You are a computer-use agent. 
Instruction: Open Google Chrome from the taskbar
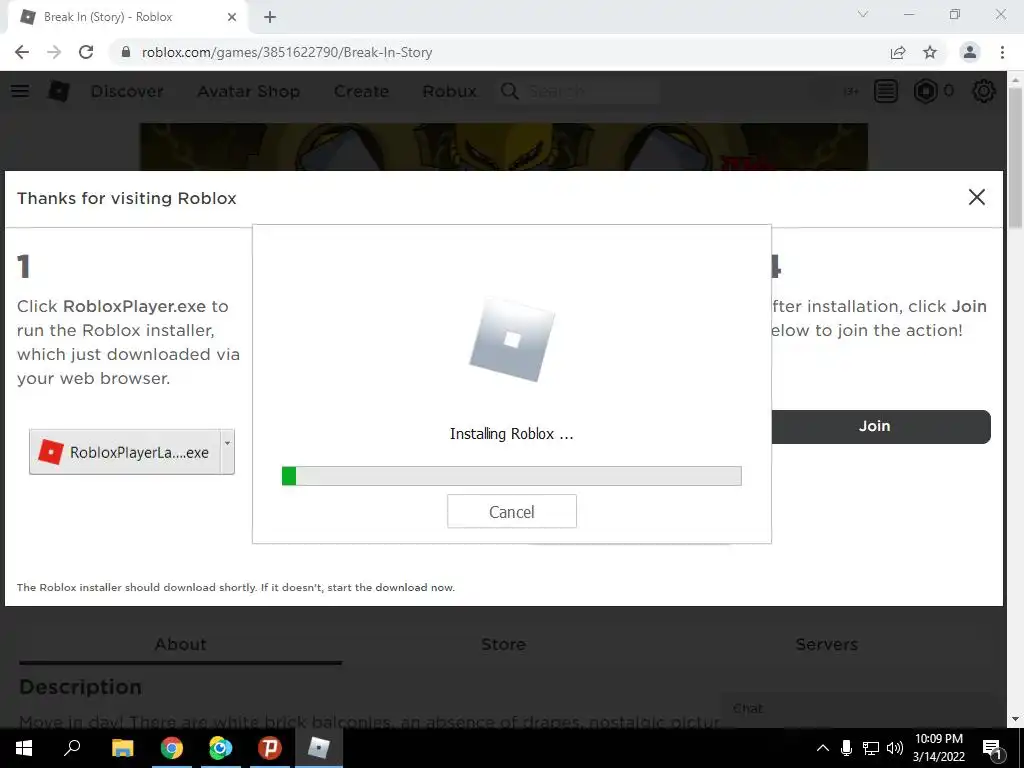[x=172, y=748]
